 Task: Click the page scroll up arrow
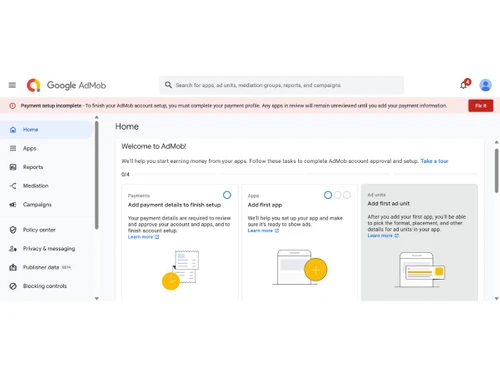[x=497, y=142]
